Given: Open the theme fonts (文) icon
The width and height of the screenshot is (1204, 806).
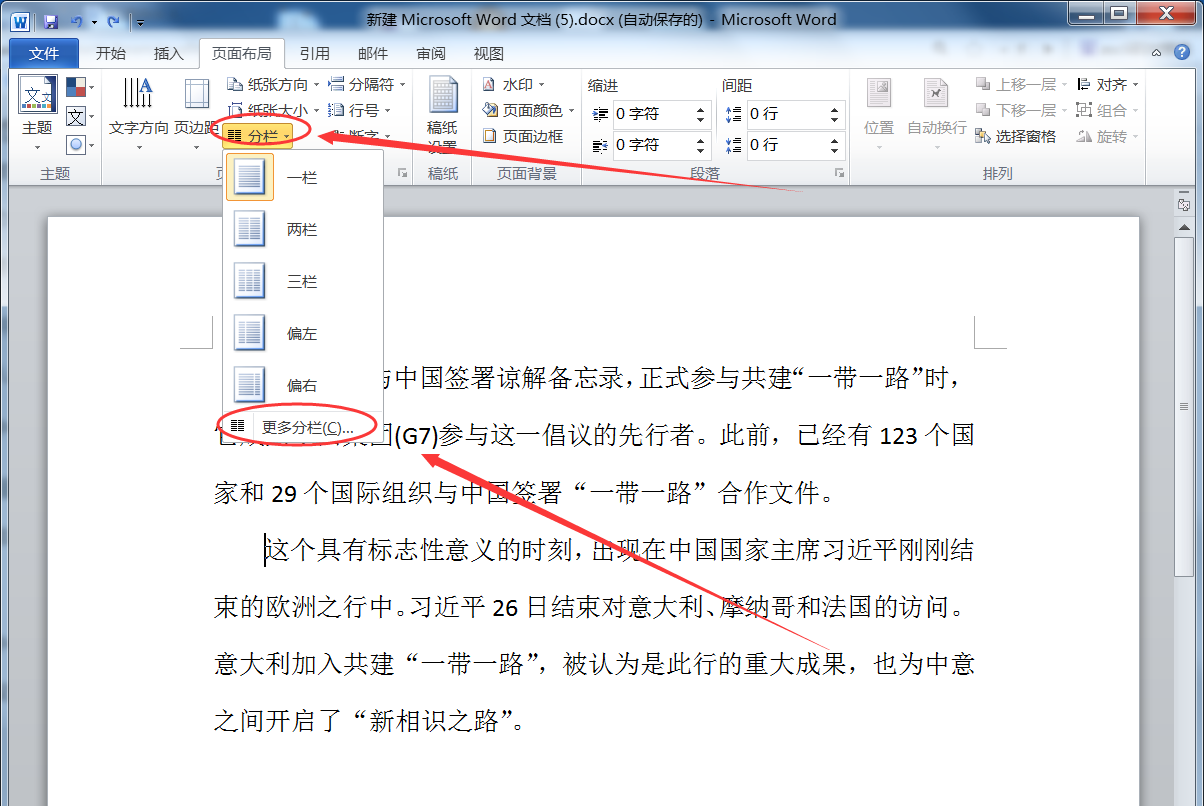Looking at the screenshot, I should tap(78, 117).
